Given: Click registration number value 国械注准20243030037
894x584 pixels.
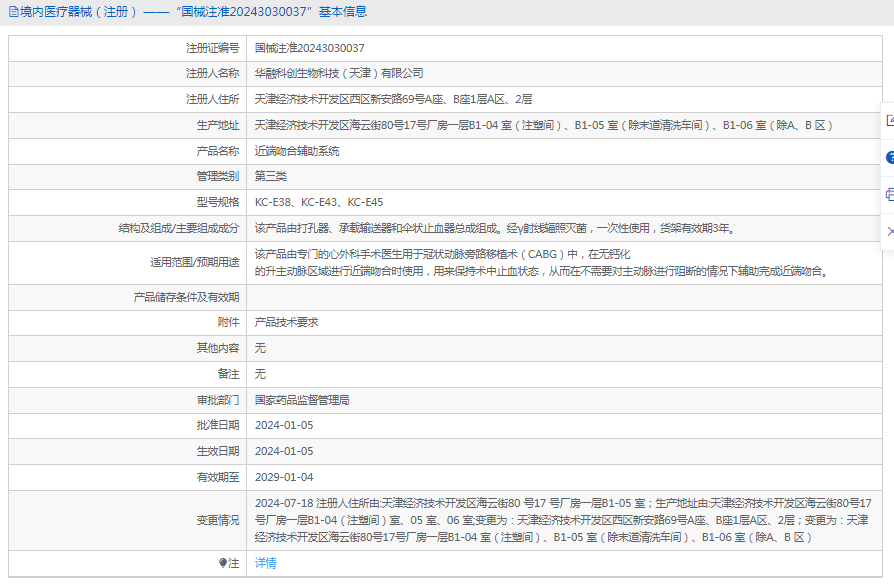Looking at the screenshot, I should click(310, 48).
